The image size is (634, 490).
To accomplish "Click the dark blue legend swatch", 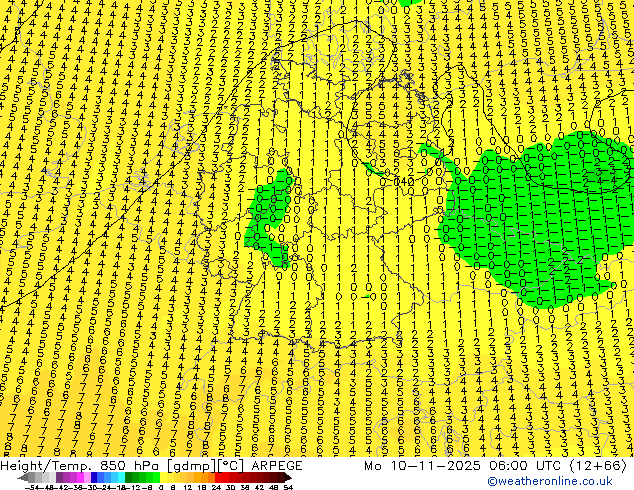I will coord(94,478).
